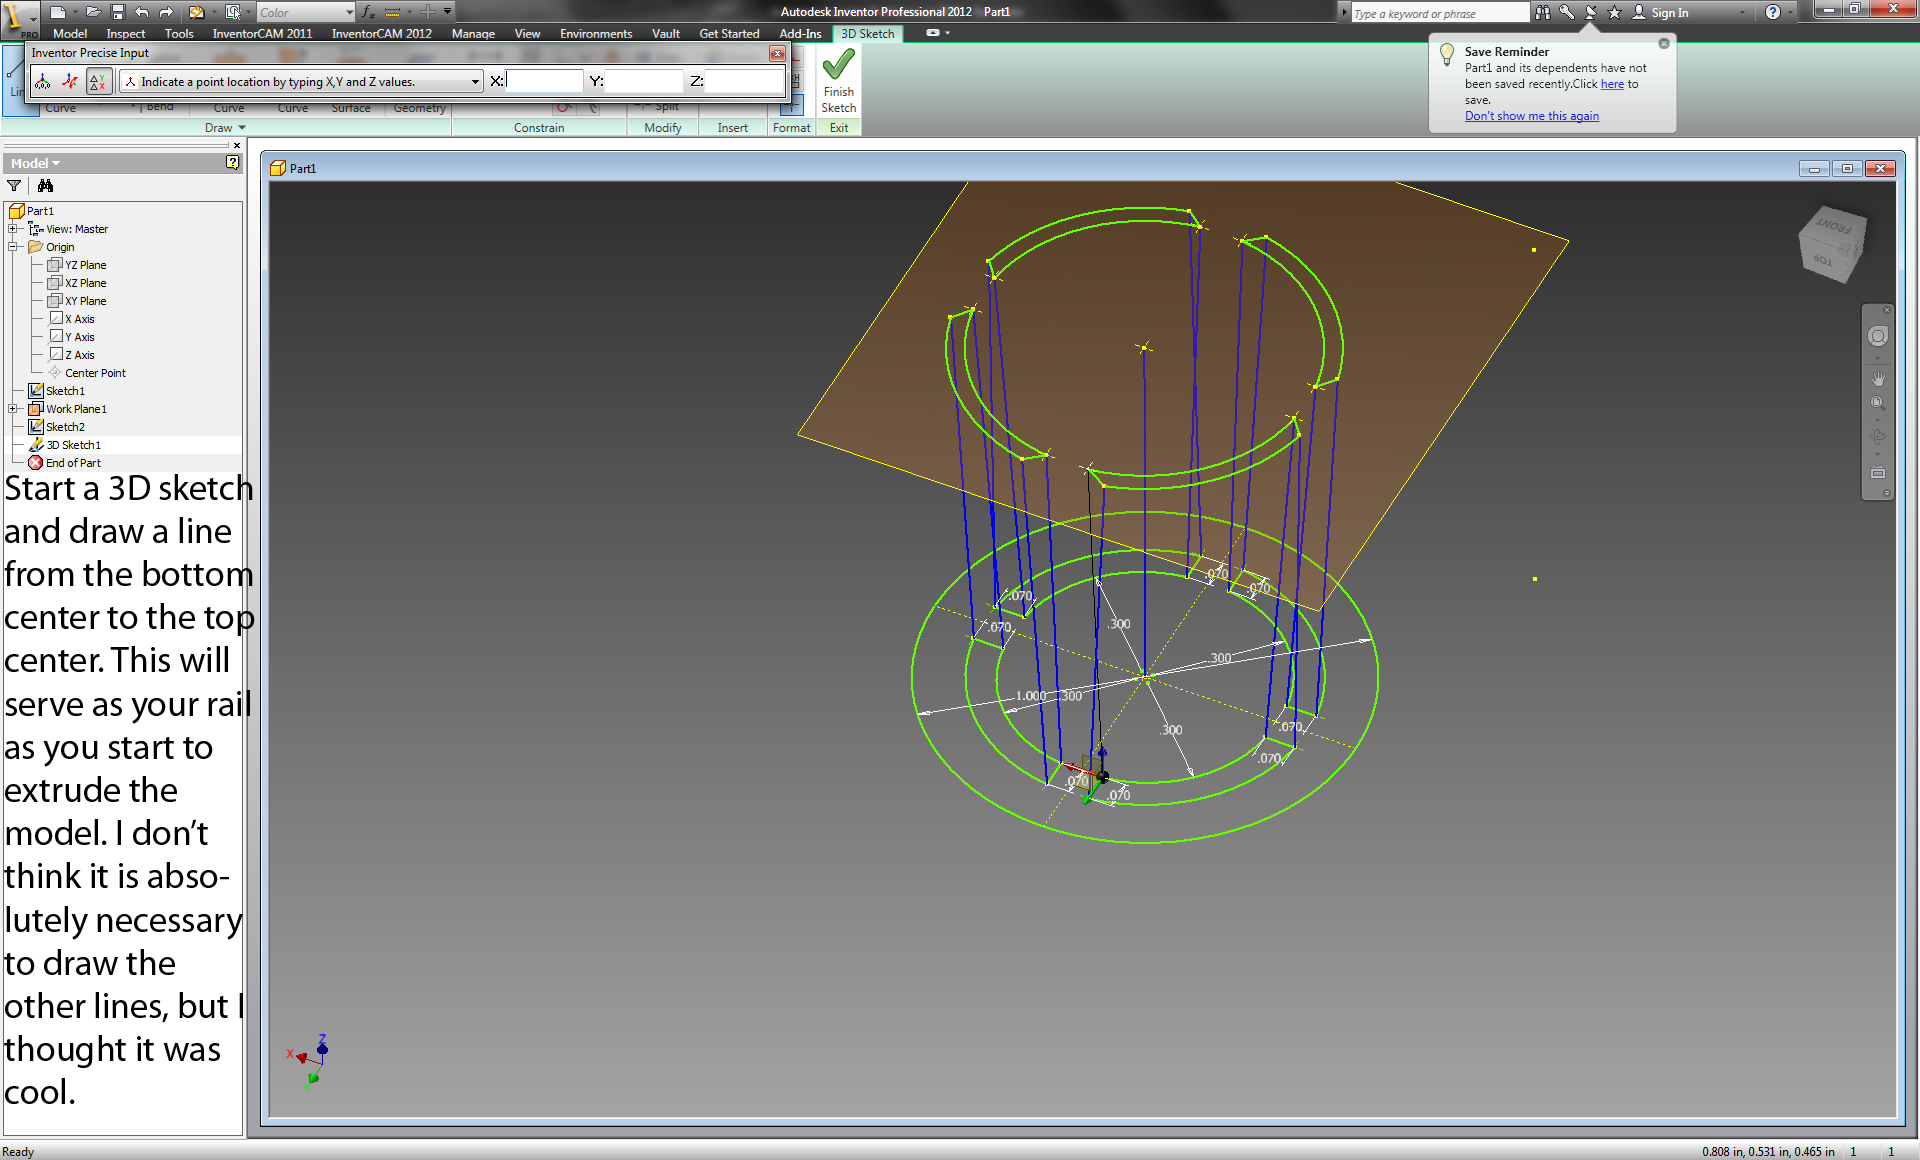The image size is (1920, 1160).
Task: Focus the X coordinate input field
Action: pos(544,81)
